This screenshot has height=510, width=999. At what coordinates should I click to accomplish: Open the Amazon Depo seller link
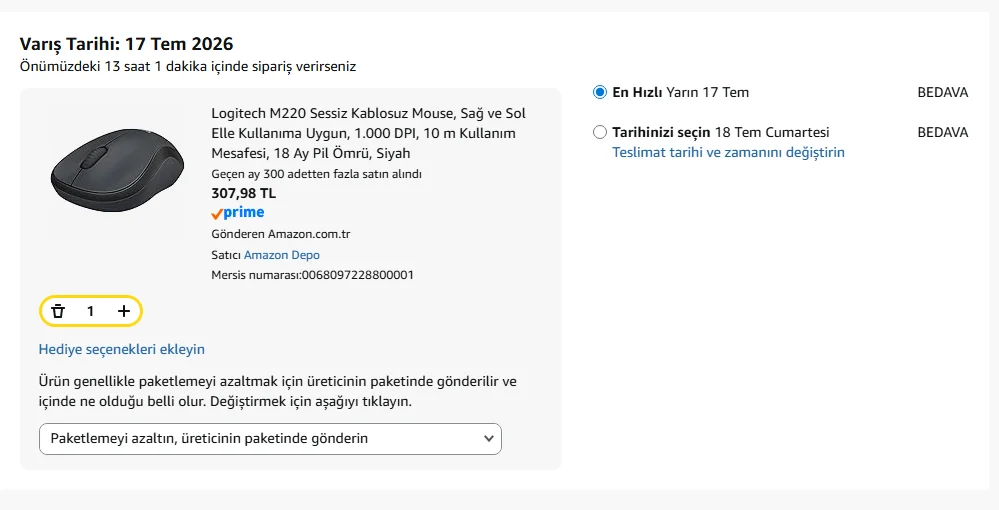tap(282, 255)
